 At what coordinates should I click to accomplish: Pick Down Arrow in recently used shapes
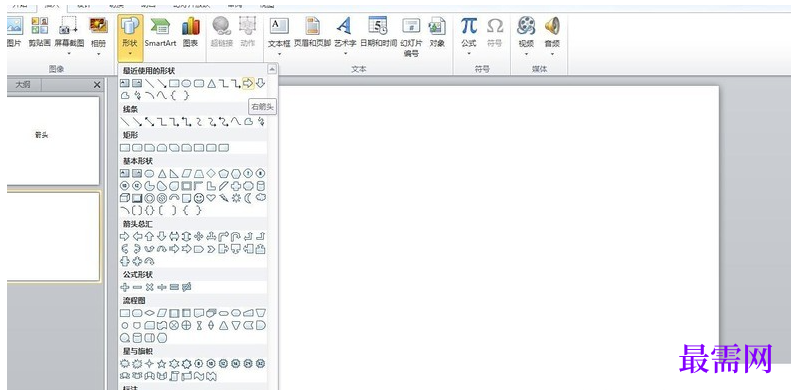tap(260, 83)
